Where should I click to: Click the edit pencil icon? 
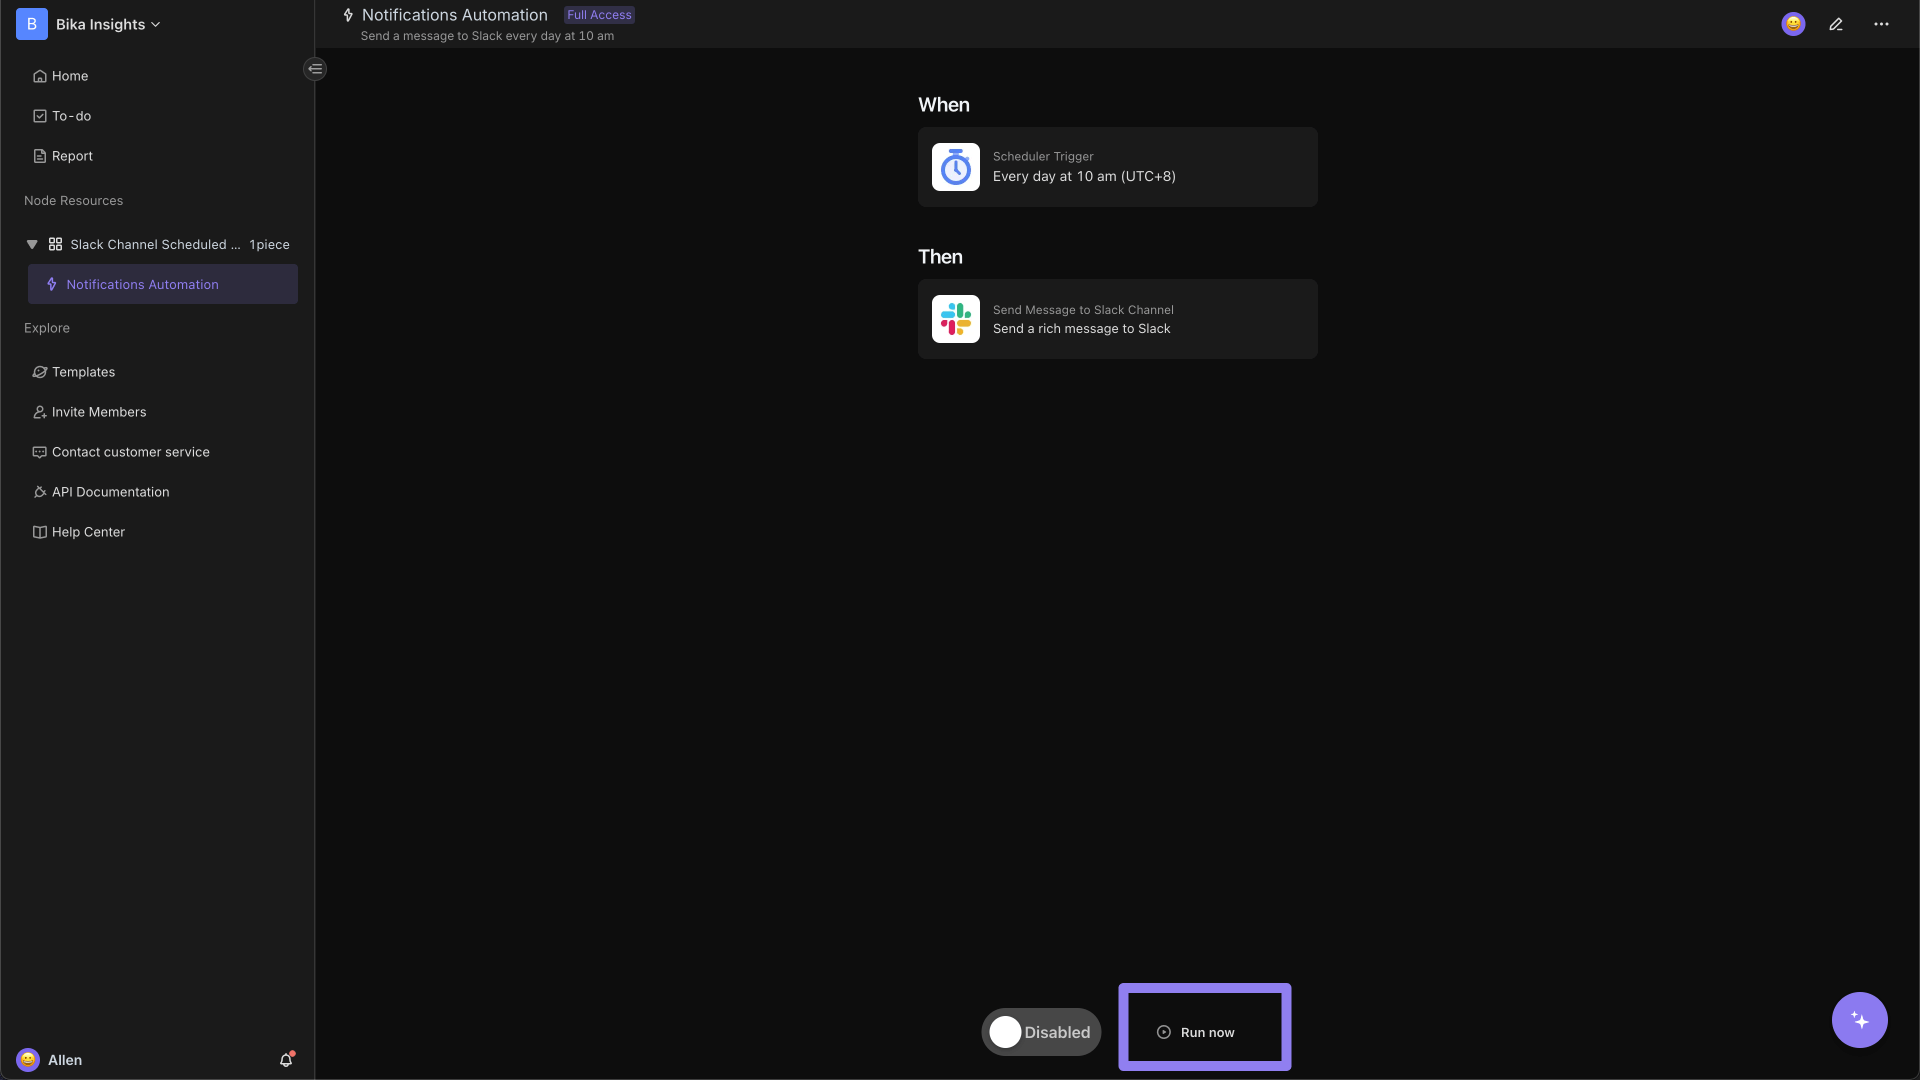1836,24
